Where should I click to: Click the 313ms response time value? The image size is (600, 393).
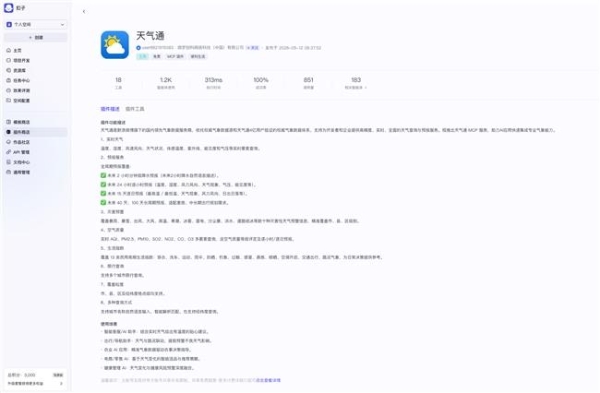[214, 80]
